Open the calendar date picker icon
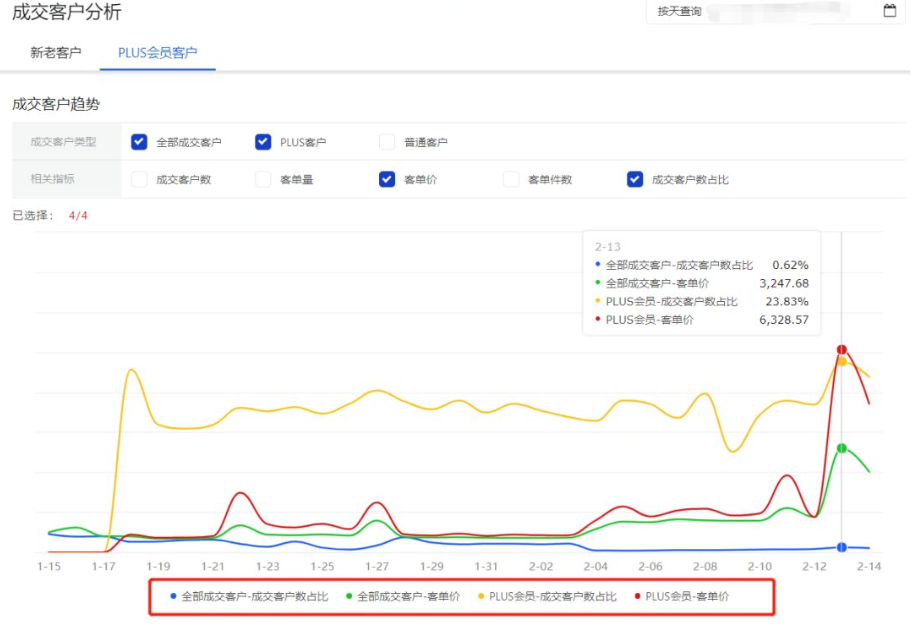This screenshot has width=922, height=625. (x=890, y=11)
